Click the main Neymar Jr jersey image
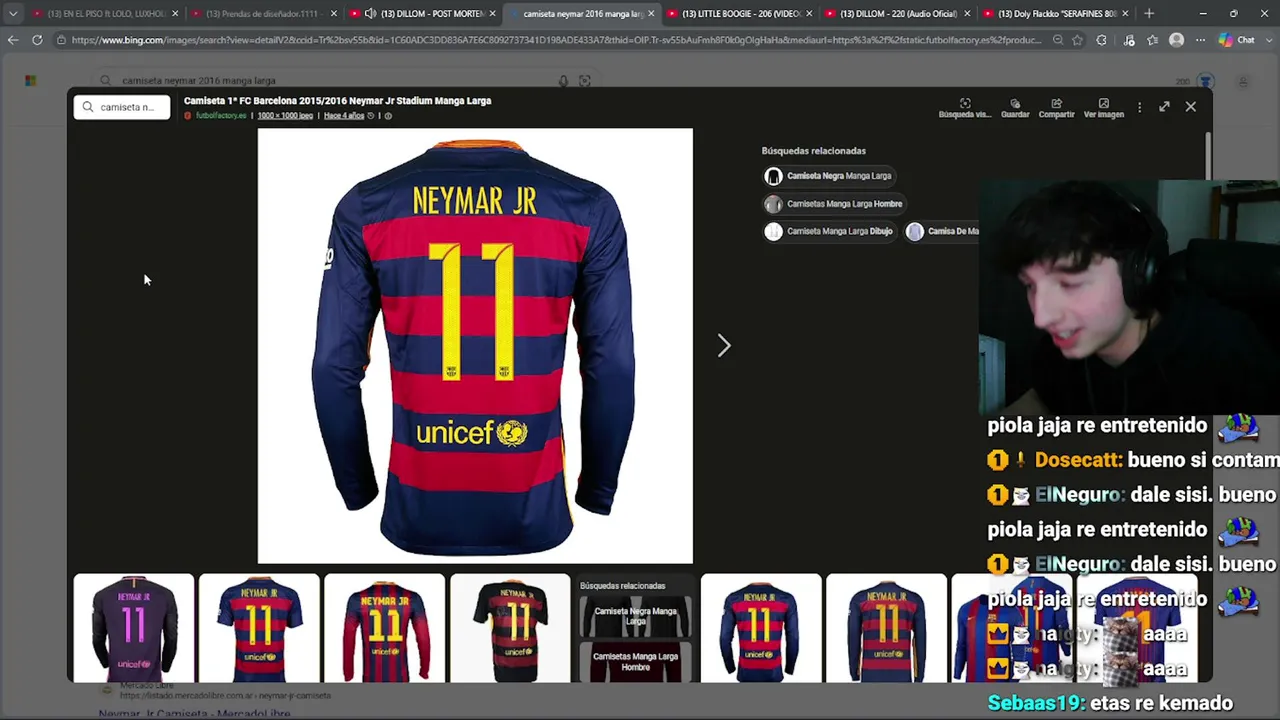The width and height of the screenshot is (1280, 720). pos(475,346)
